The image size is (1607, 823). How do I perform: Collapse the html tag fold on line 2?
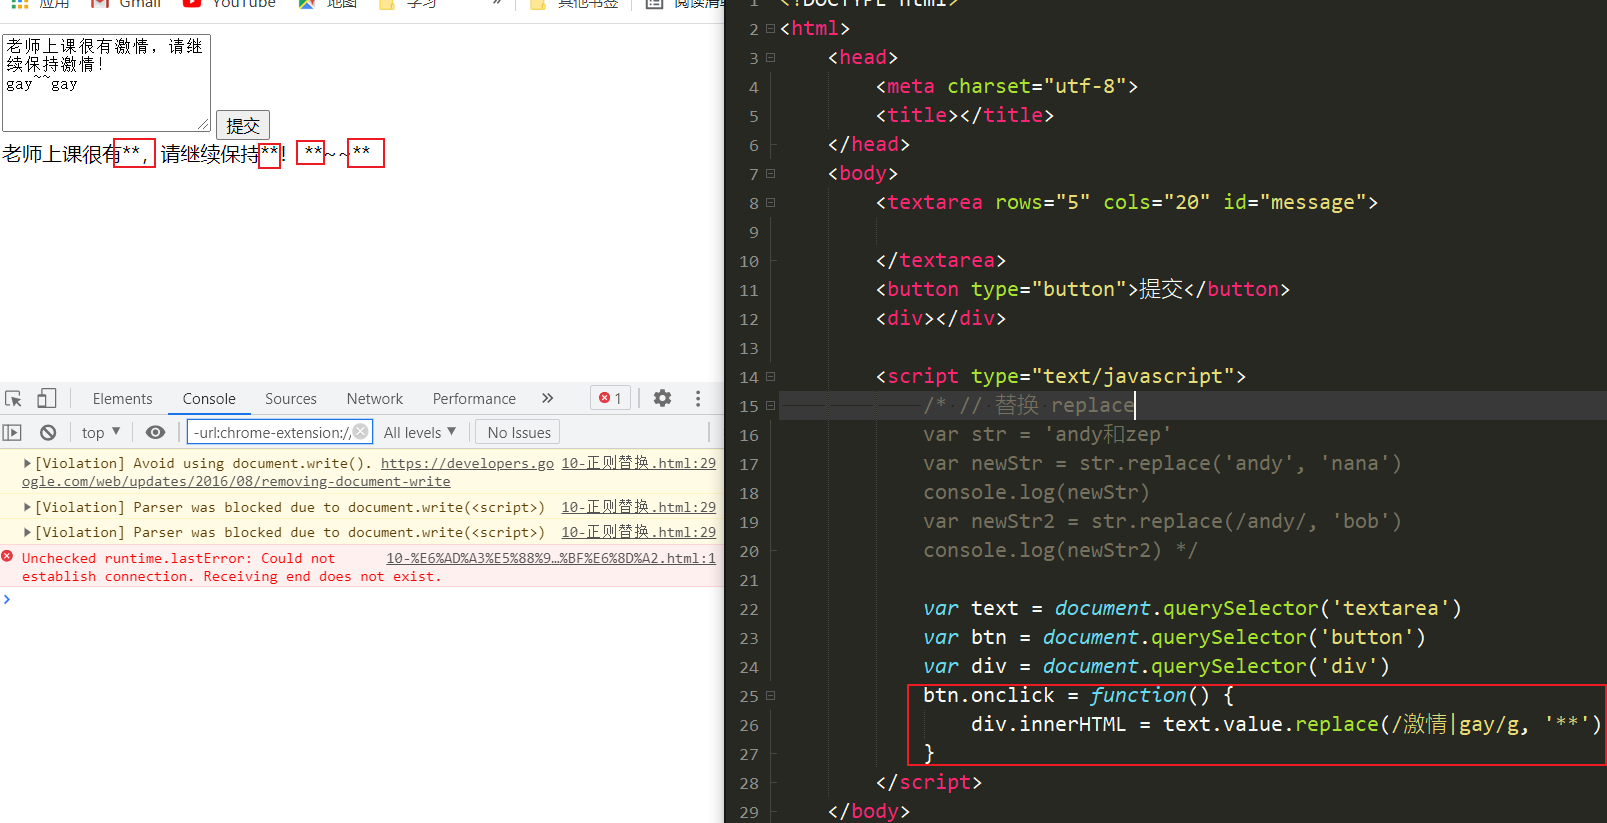(770, 29)
